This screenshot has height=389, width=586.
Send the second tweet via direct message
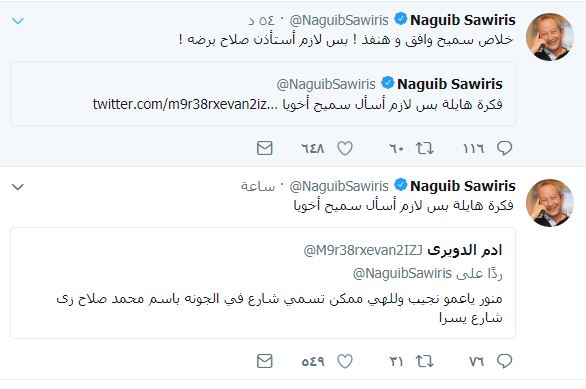[265, 361]
